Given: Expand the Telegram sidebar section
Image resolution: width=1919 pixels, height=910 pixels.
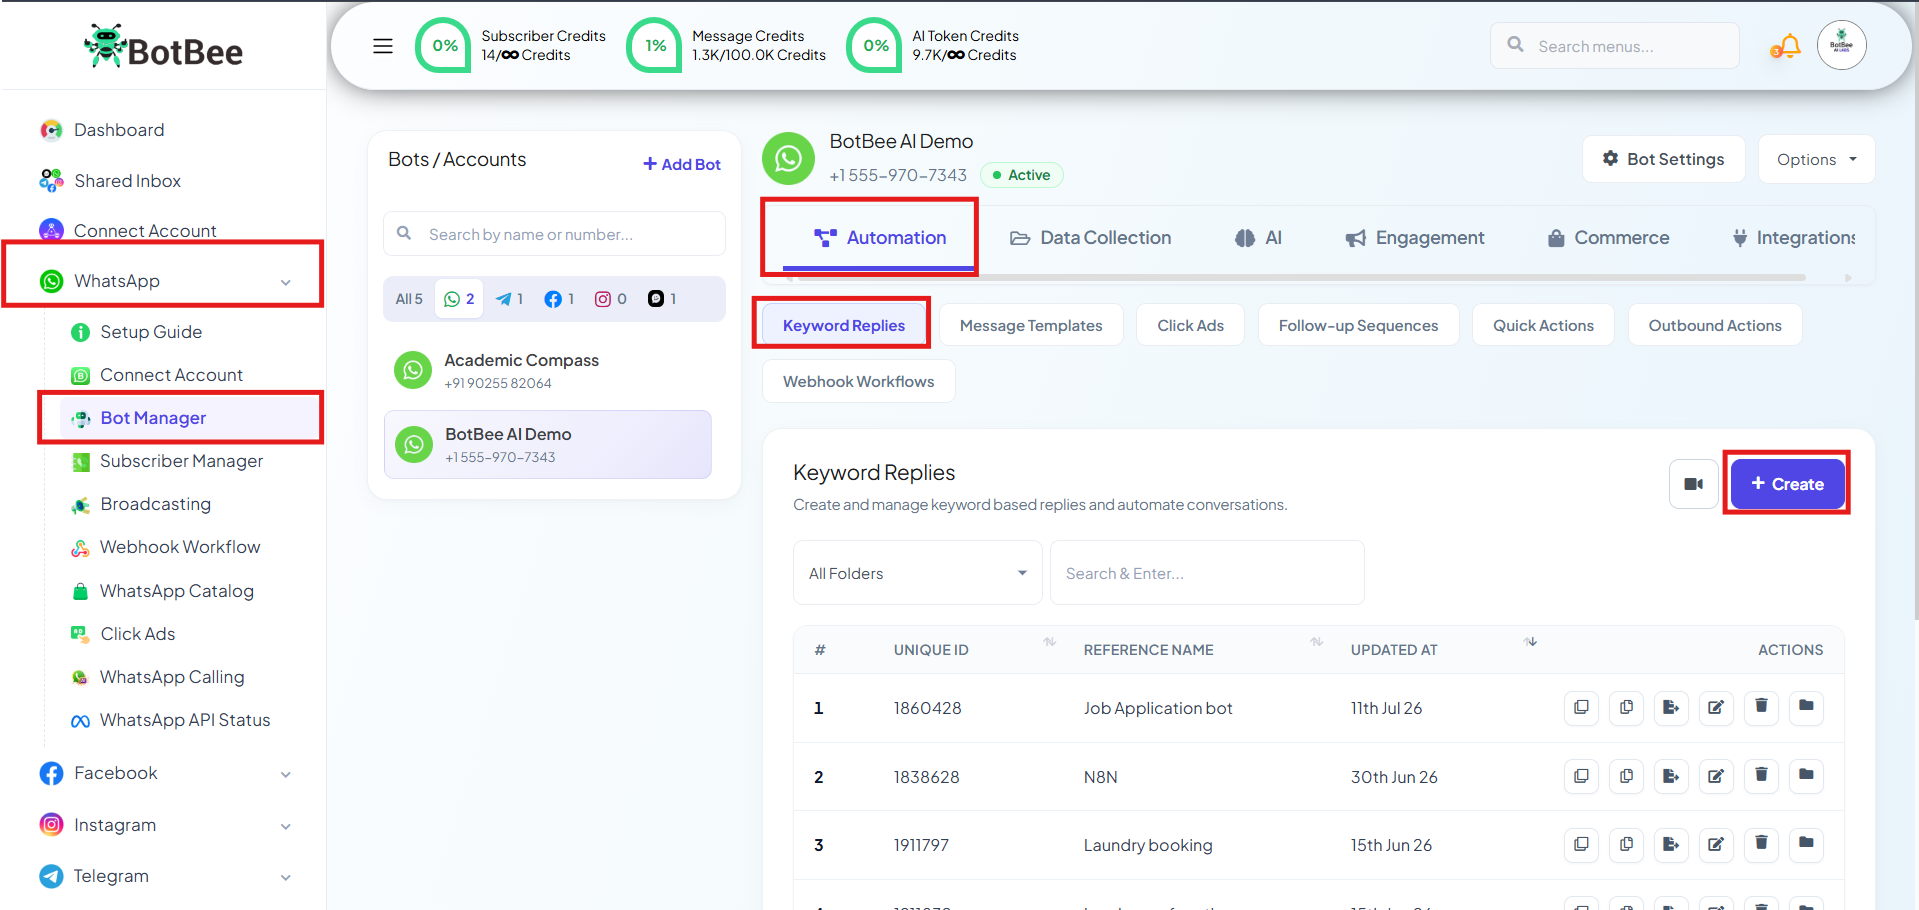Looking at the screenshot, I should click(286, 877).
